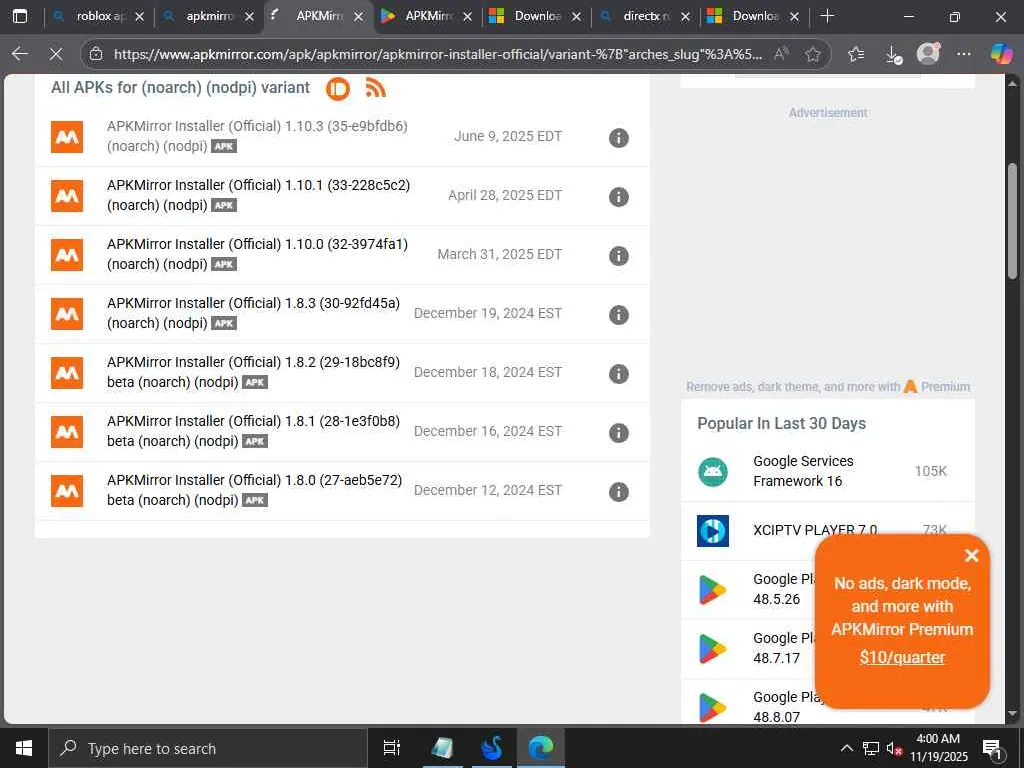Switch to the directx search tab
Viewport: 1024px width, 768px height.
[x=645, y=16]
